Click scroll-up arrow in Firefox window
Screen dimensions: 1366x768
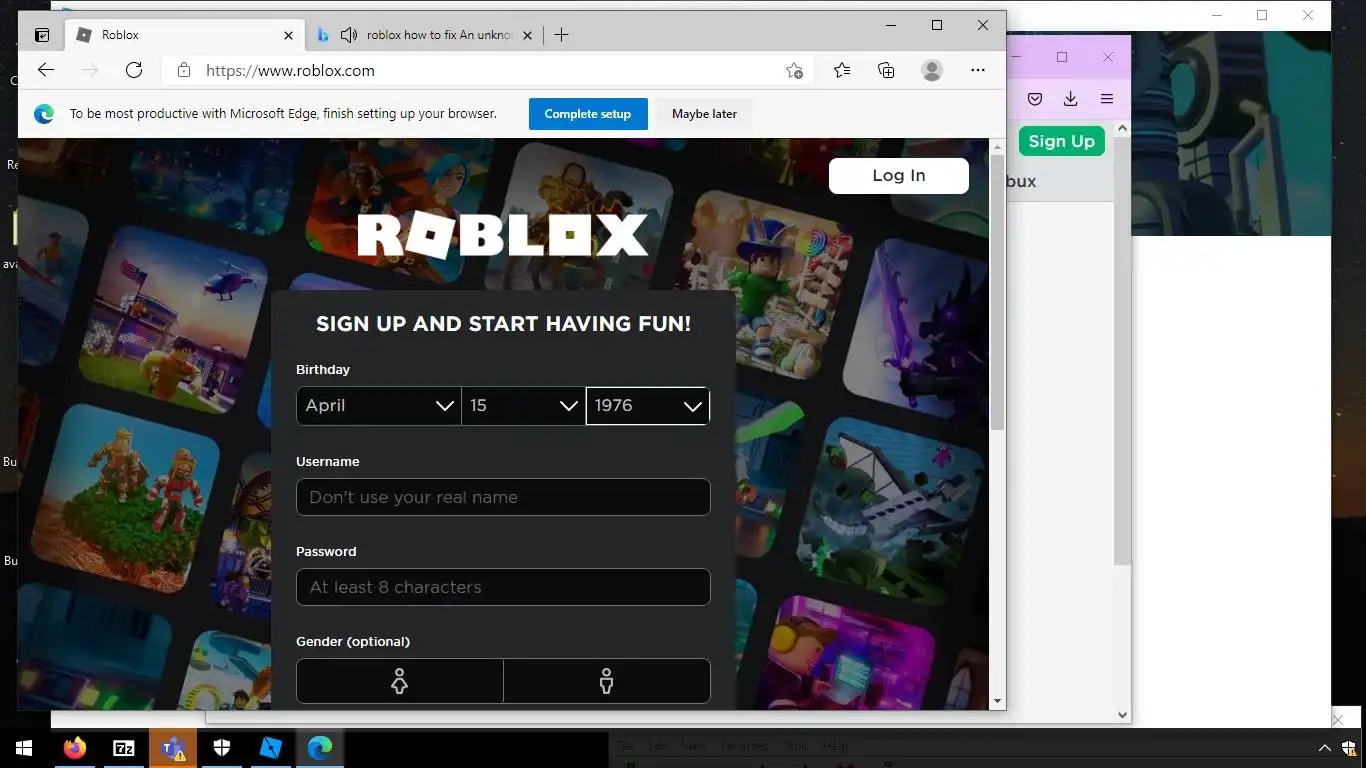tap(1122, 128)
